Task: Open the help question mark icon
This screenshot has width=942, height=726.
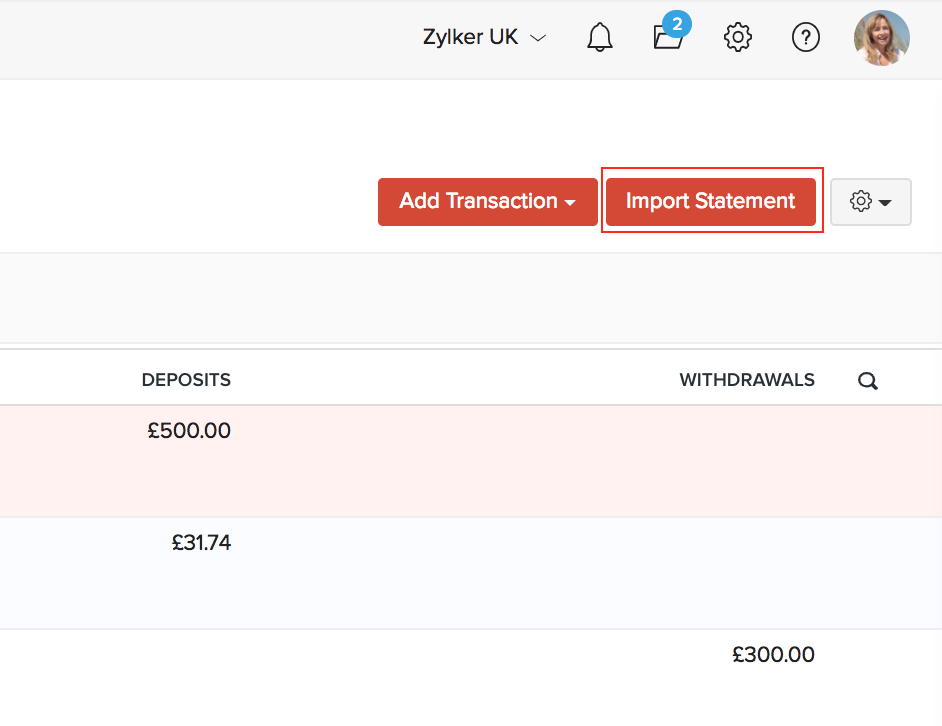Action: tap(805, 38)
